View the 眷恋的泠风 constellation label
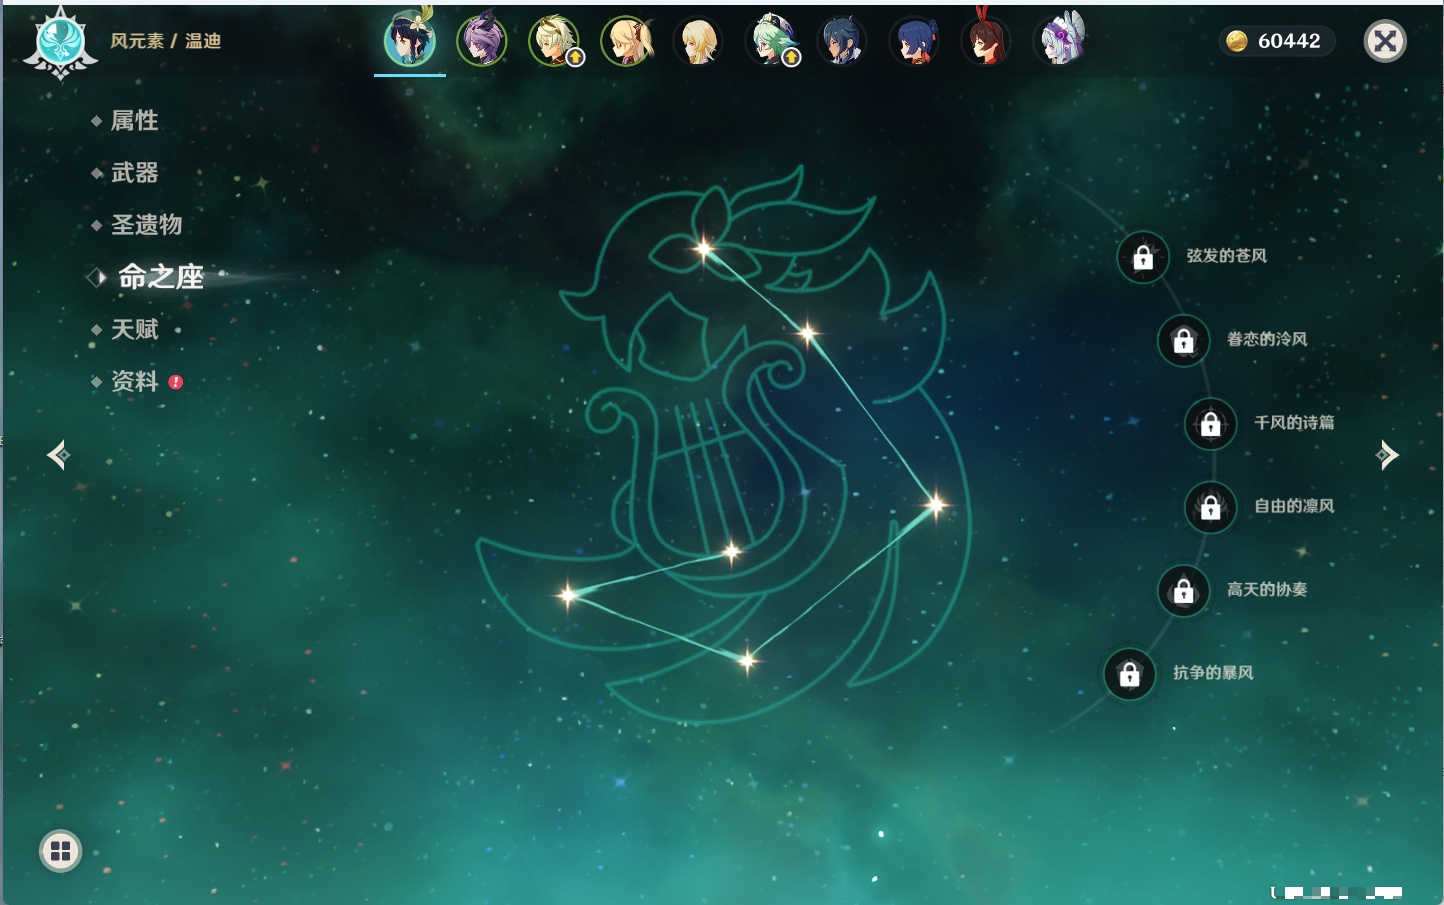 tap(1267, 339)
